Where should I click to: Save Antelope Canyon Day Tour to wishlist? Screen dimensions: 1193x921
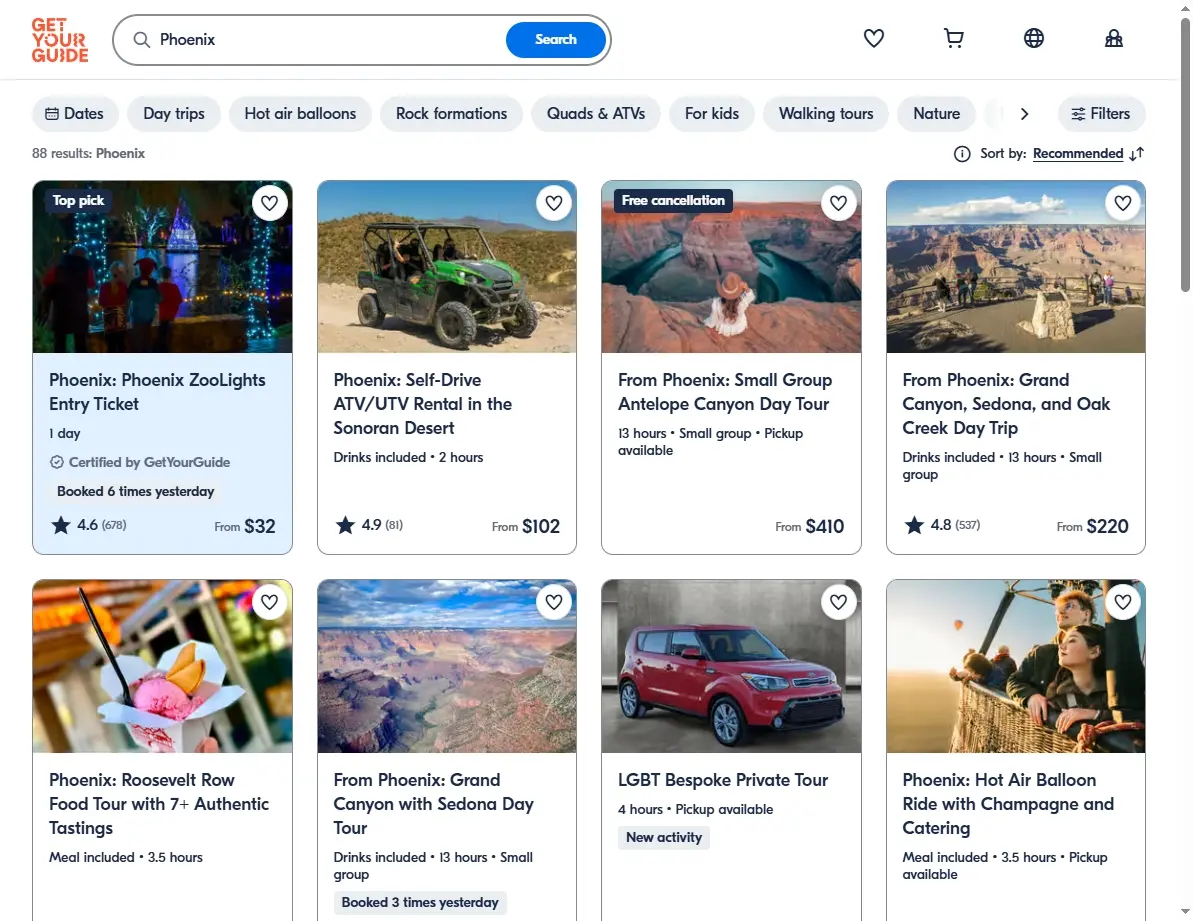pyautogui.click(x=838, y=203)
